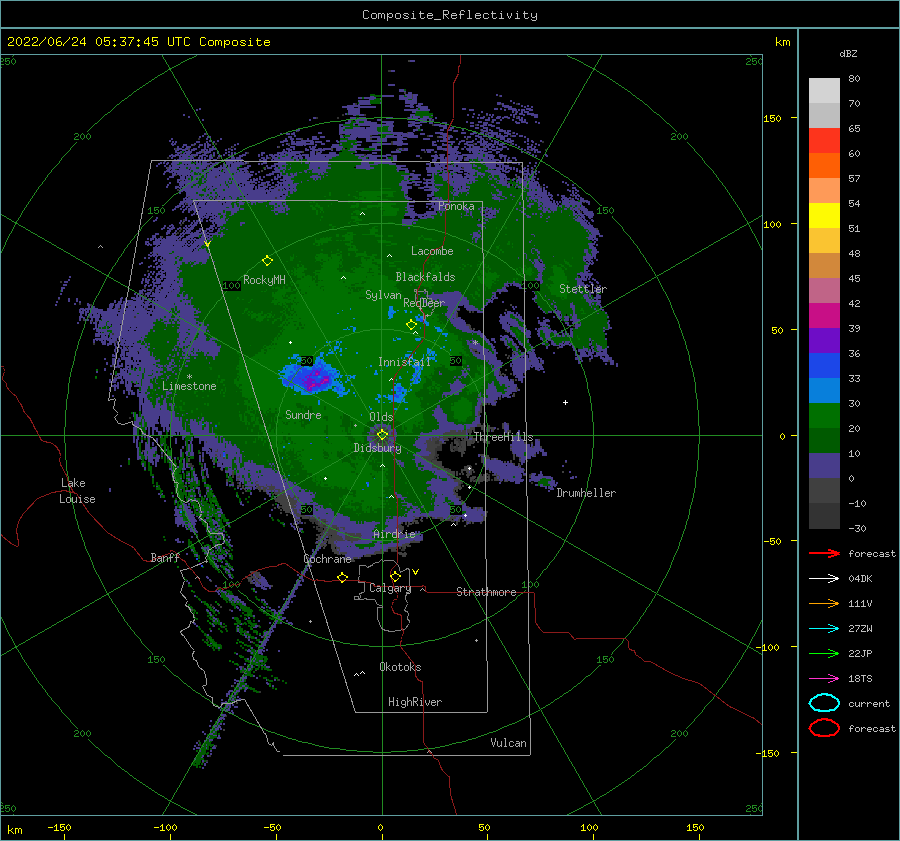
Task: Click the purple storm core north of Sundre
Action: tap(313, 379)
